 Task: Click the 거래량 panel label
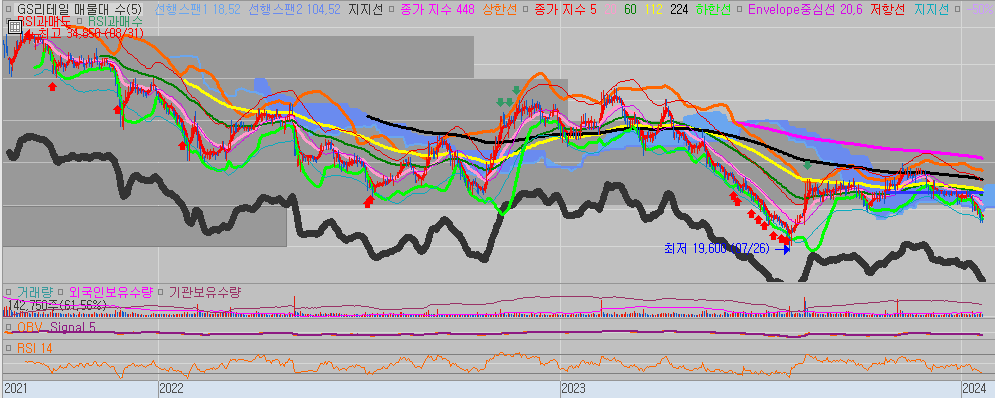click(34, 292)
